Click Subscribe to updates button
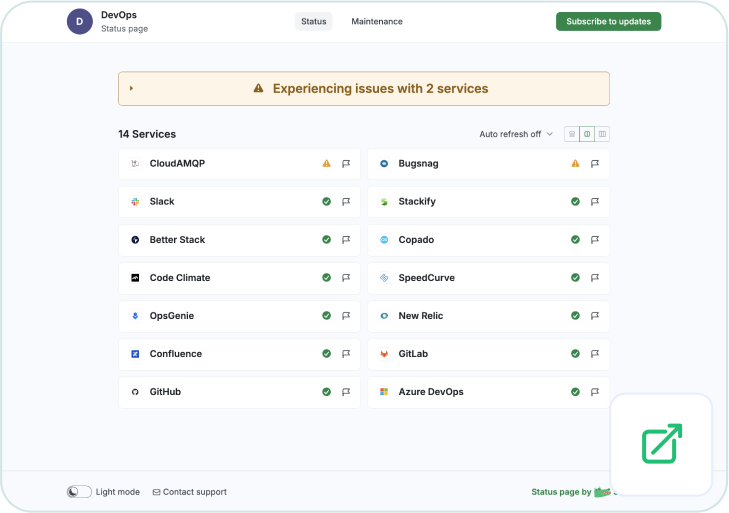Screen dimensions: 729x513 pyautogui.click(x=609, y=21)
